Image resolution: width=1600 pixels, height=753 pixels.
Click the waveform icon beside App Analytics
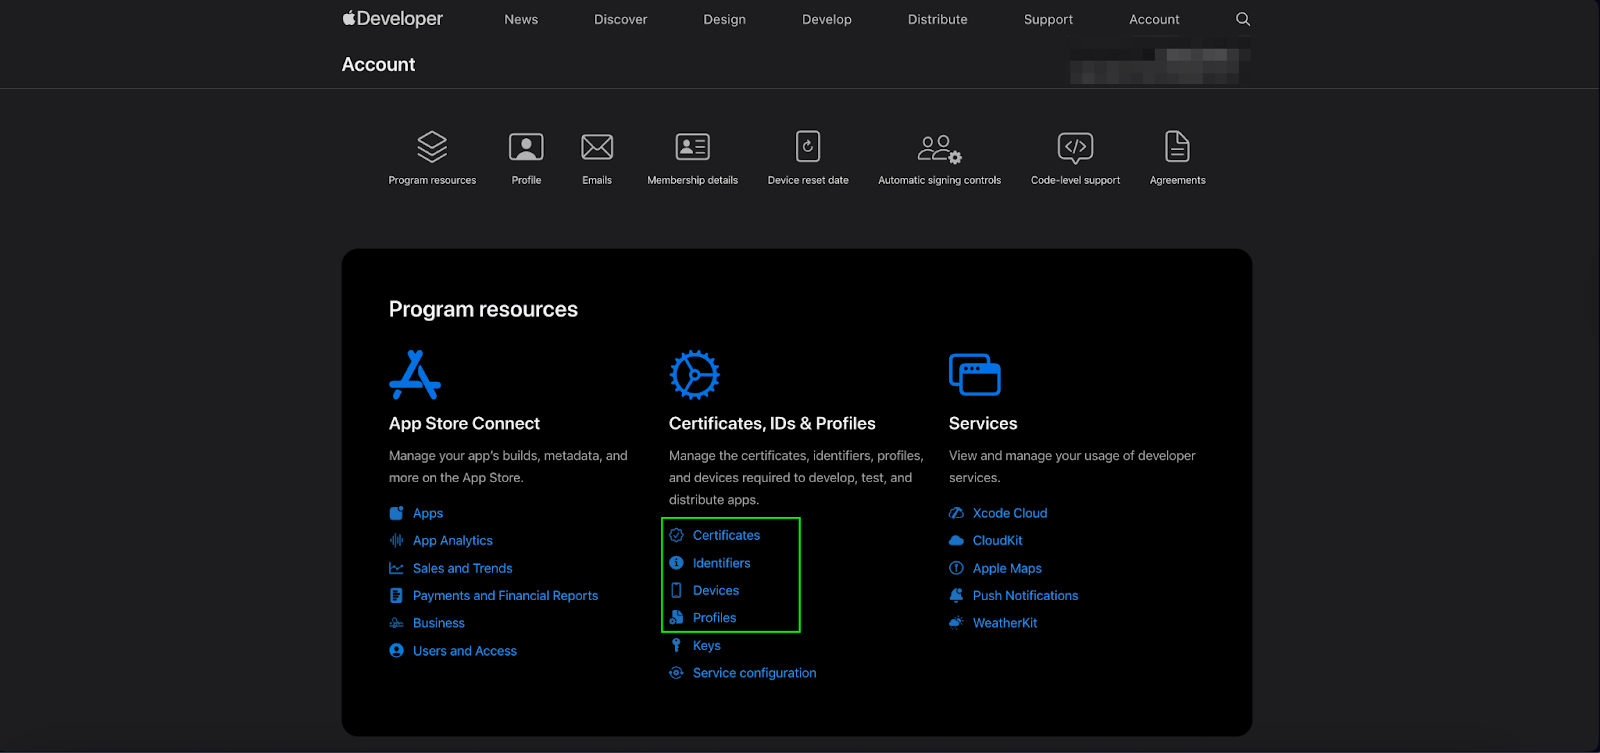pos(396,540)
